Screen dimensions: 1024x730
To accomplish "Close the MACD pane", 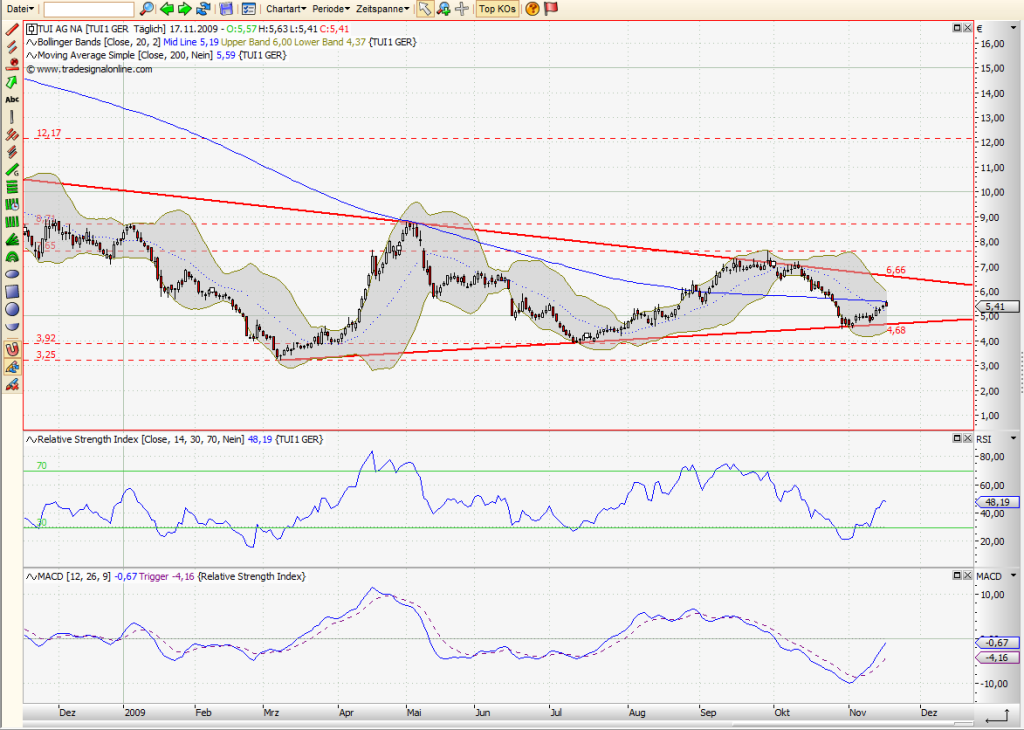I will click(967, 575).
